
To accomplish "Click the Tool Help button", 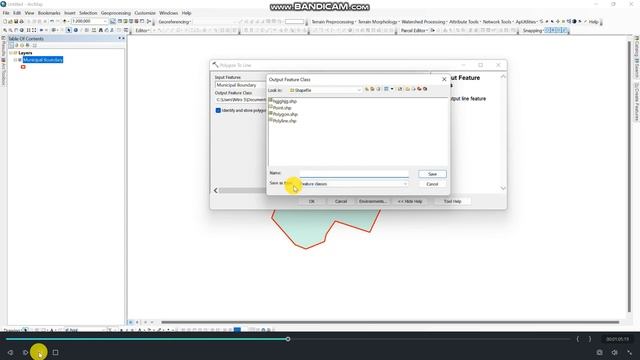I will point(452,201).
